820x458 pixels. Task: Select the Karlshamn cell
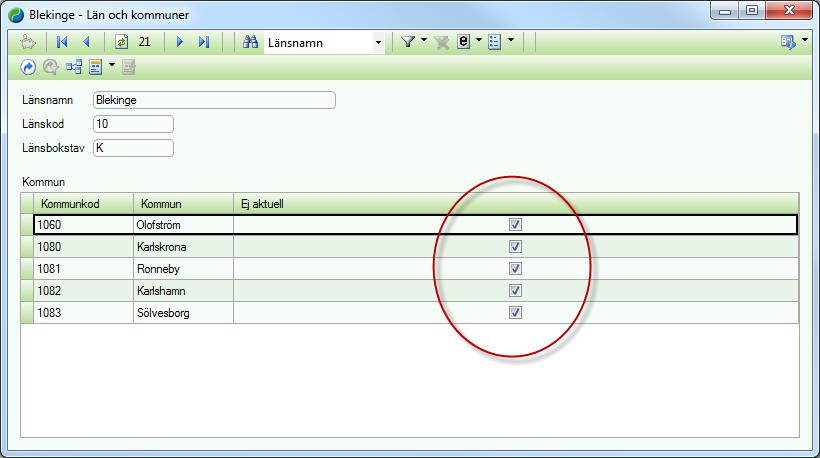(x=183, y=291)
